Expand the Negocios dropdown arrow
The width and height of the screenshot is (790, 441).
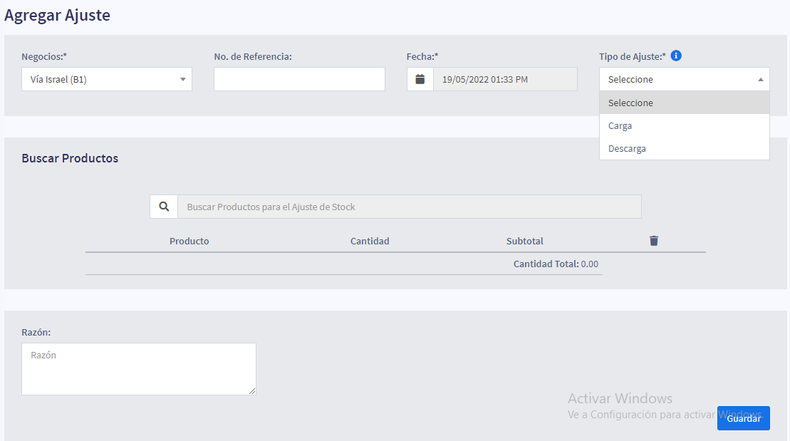pyautogui.click(x=183, y=79)
